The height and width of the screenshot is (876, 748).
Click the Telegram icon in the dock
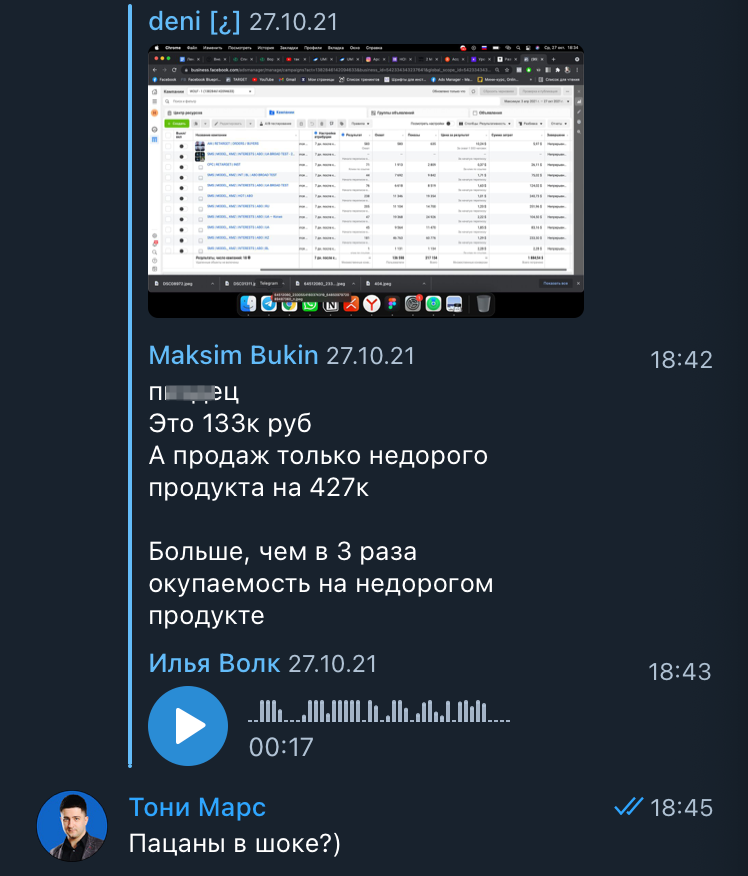click(269, 304)
